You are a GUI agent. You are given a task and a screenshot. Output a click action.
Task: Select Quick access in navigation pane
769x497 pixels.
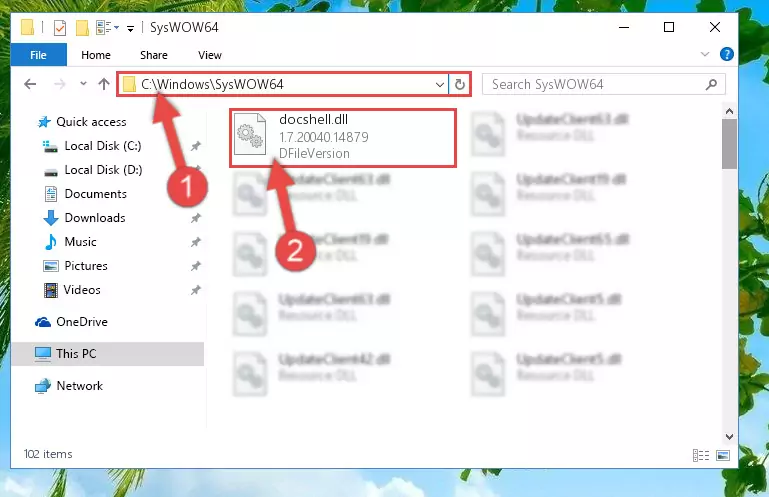coord(81,122)
